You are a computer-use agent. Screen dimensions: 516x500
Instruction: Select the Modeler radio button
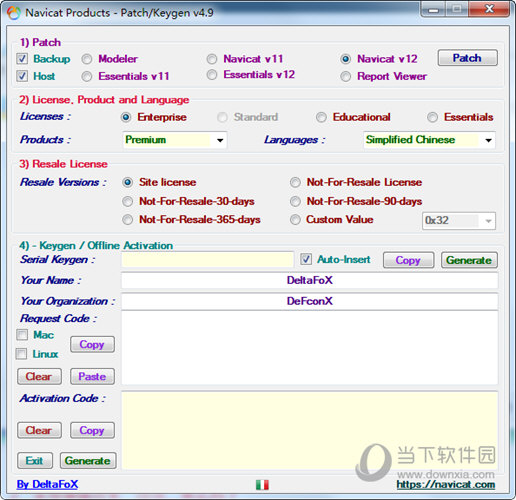87,59
